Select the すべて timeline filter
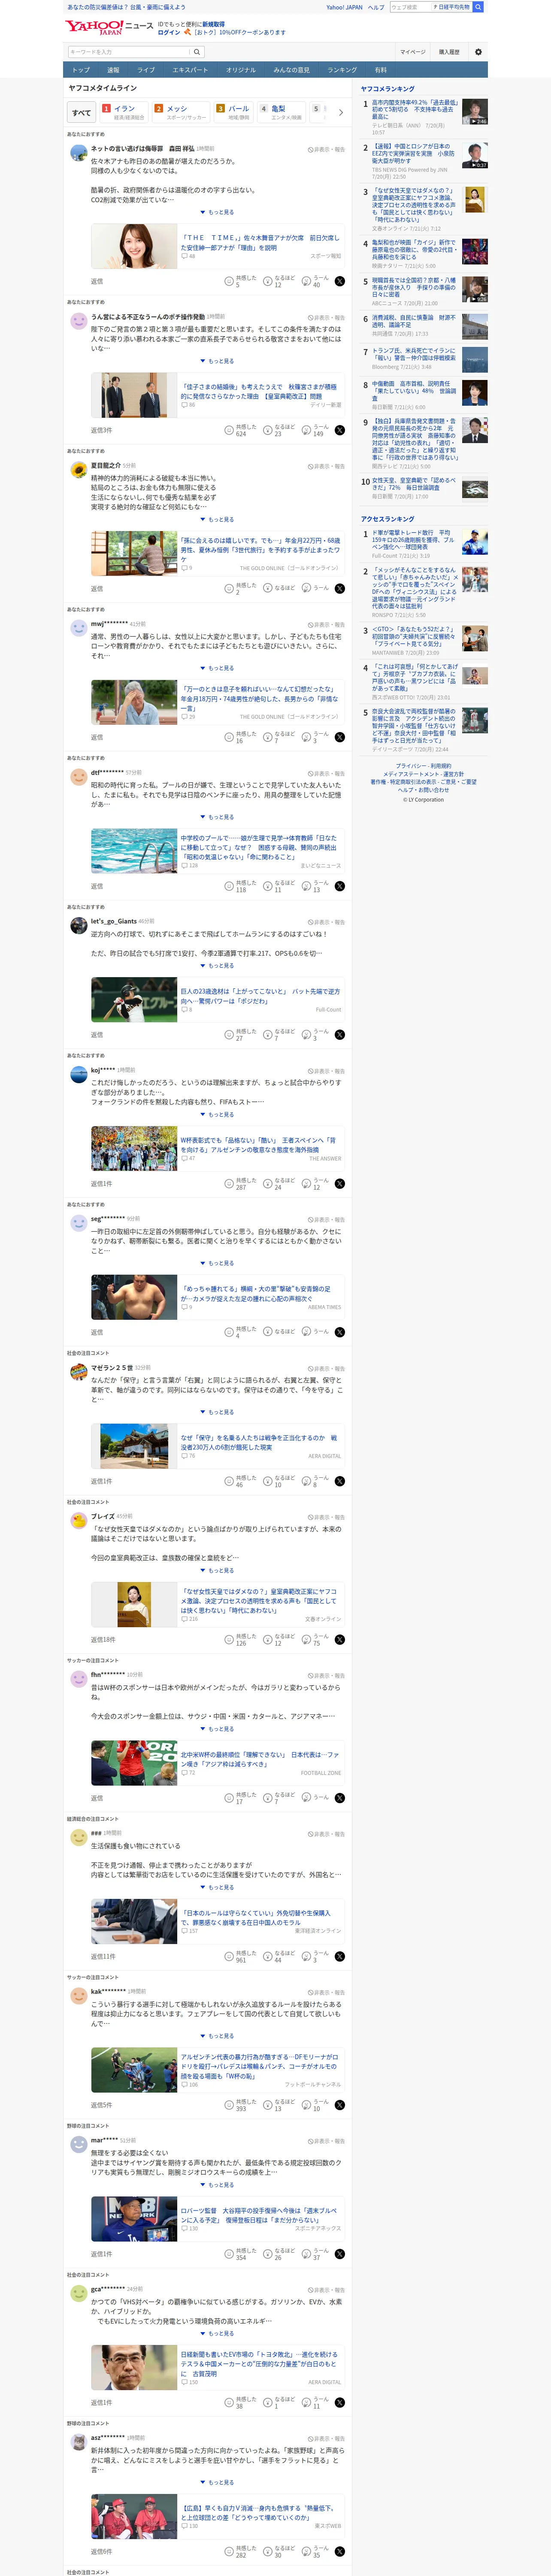The height and width of the screenshot is (2576, 551). 82,112
